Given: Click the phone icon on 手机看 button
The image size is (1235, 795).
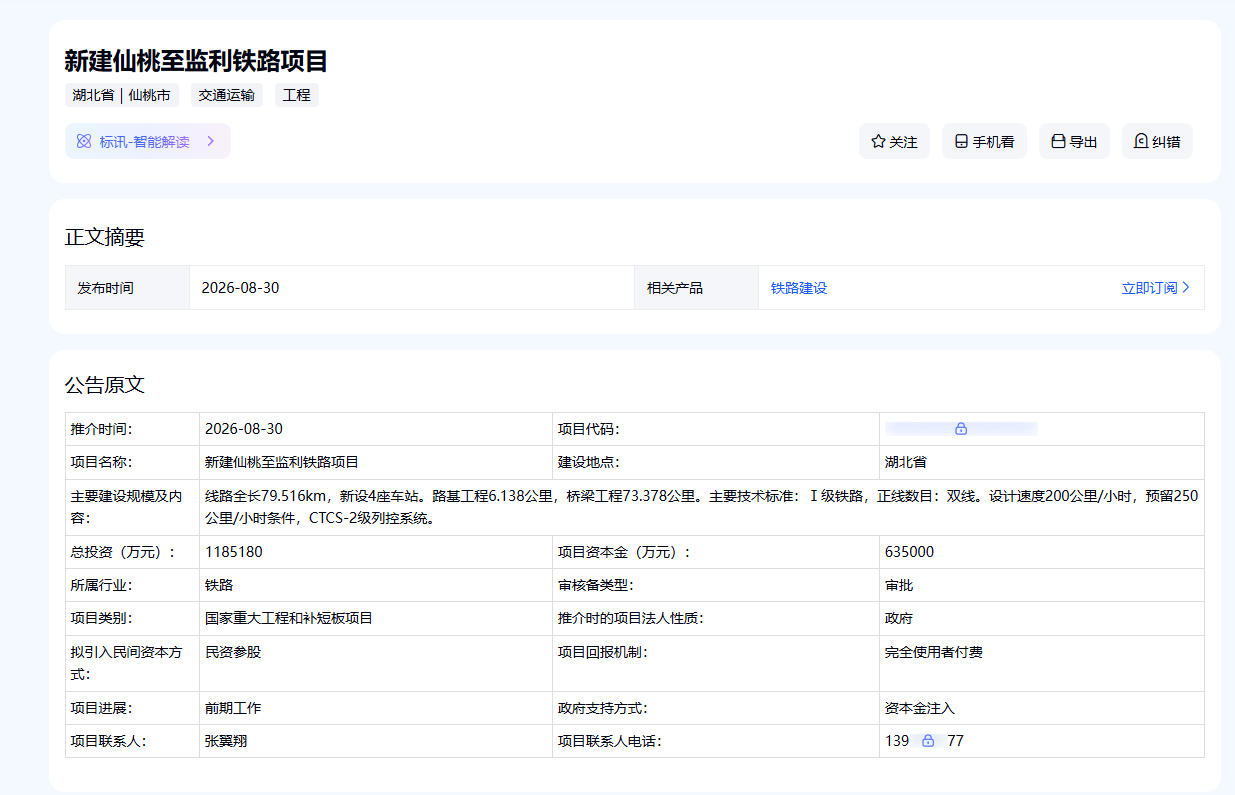Looking at the screenshot, I should point(961,142).
